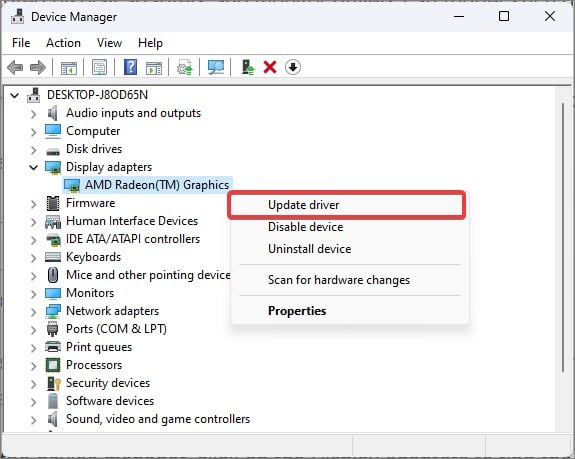Collapse the DESKTOP-J8OD65N root node
The width and height of the screenshot is (575, 459).
[x=15, y=96]
